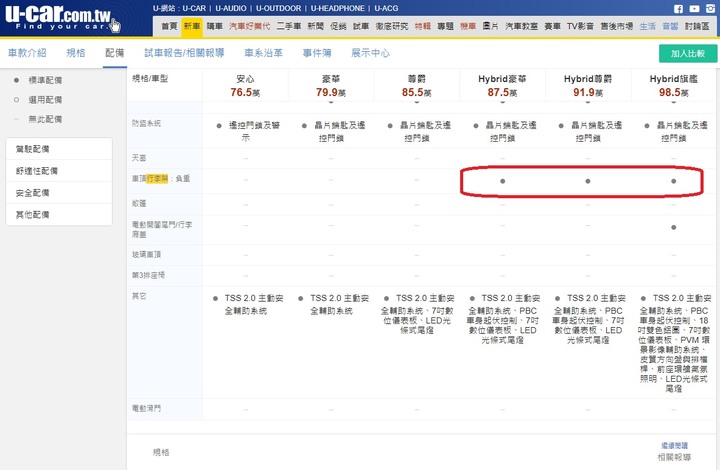Click the 第3排座椅 row label
720x470 pixels.
tap(148, 275)
